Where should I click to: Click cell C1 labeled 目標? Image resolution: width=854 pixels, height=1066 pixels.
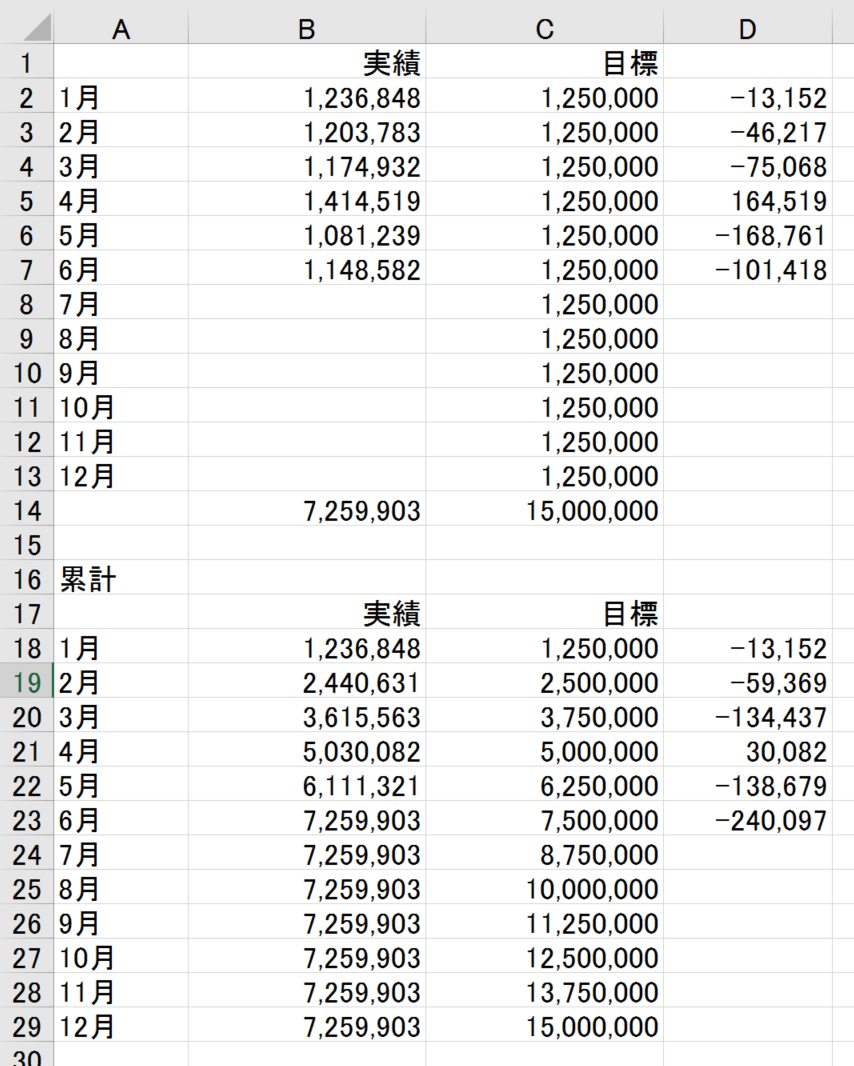(x=545, y=63)
